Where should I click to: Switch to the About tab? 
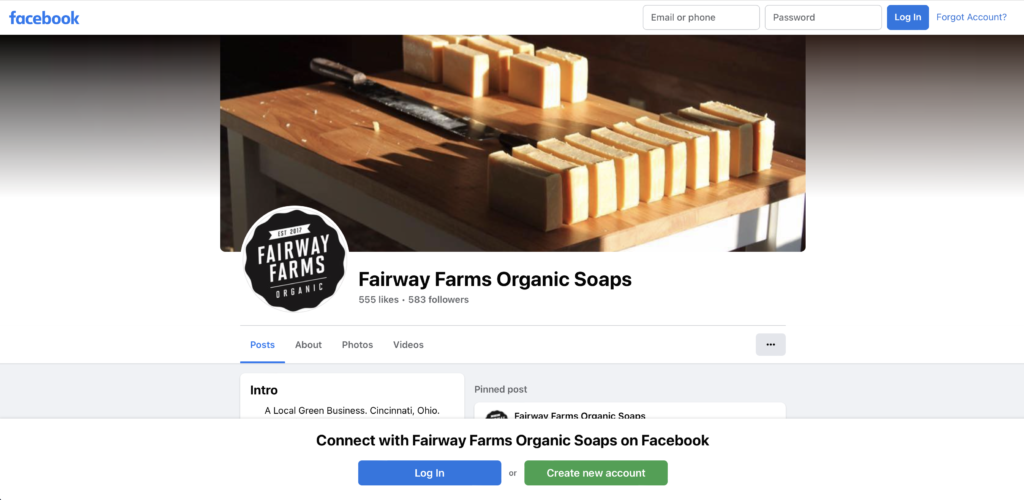point(308,345)
